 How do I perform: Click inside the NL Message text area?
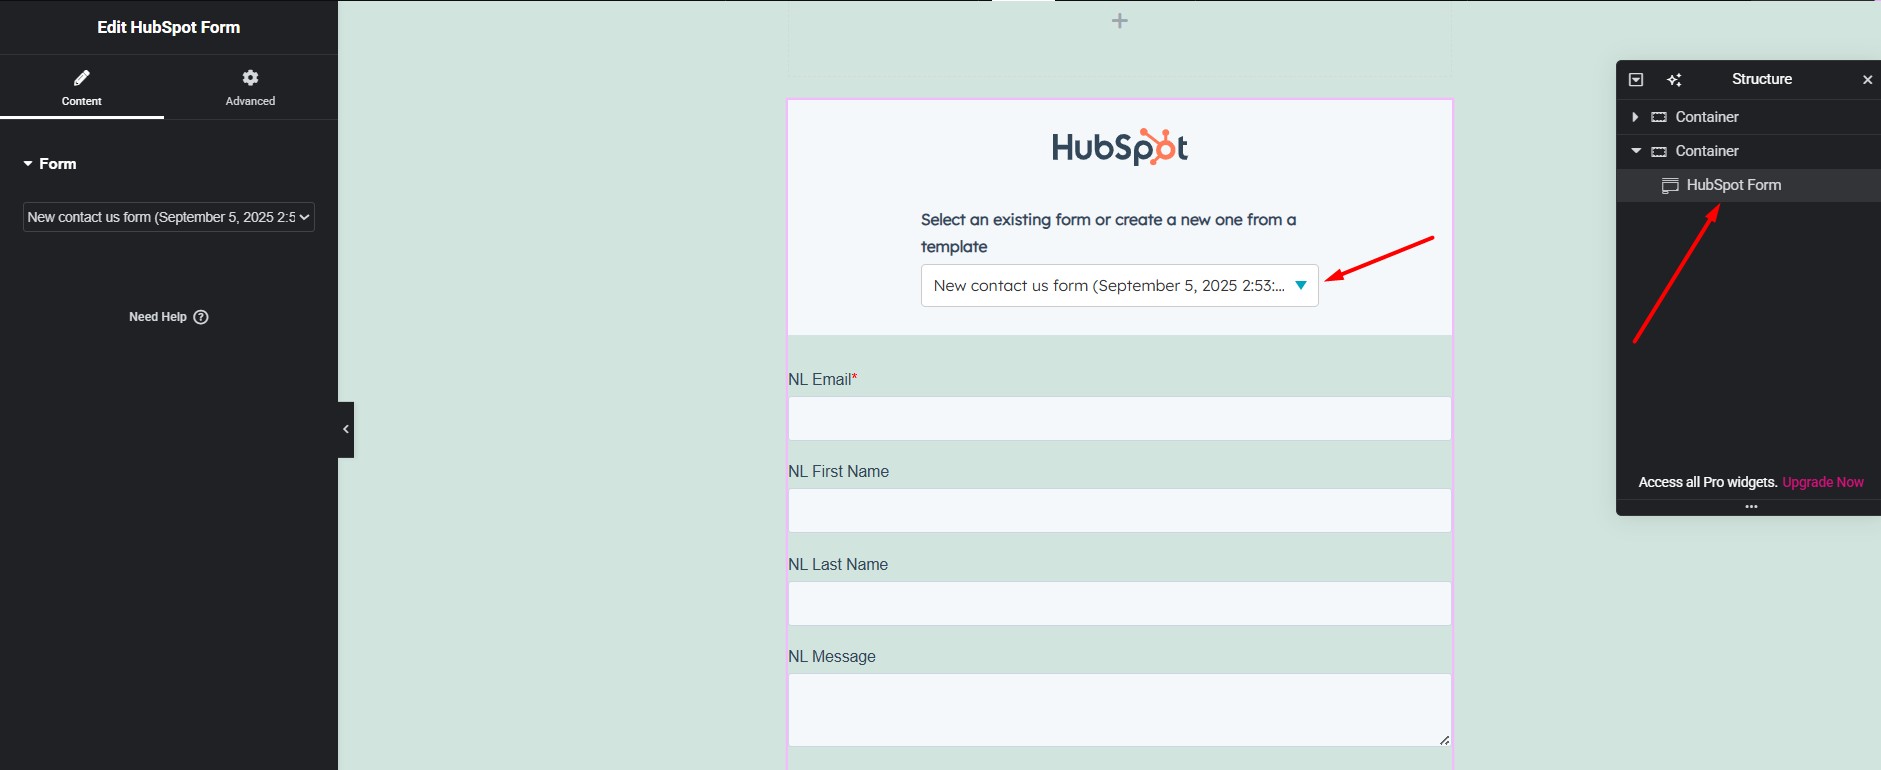coord(1119,710)
